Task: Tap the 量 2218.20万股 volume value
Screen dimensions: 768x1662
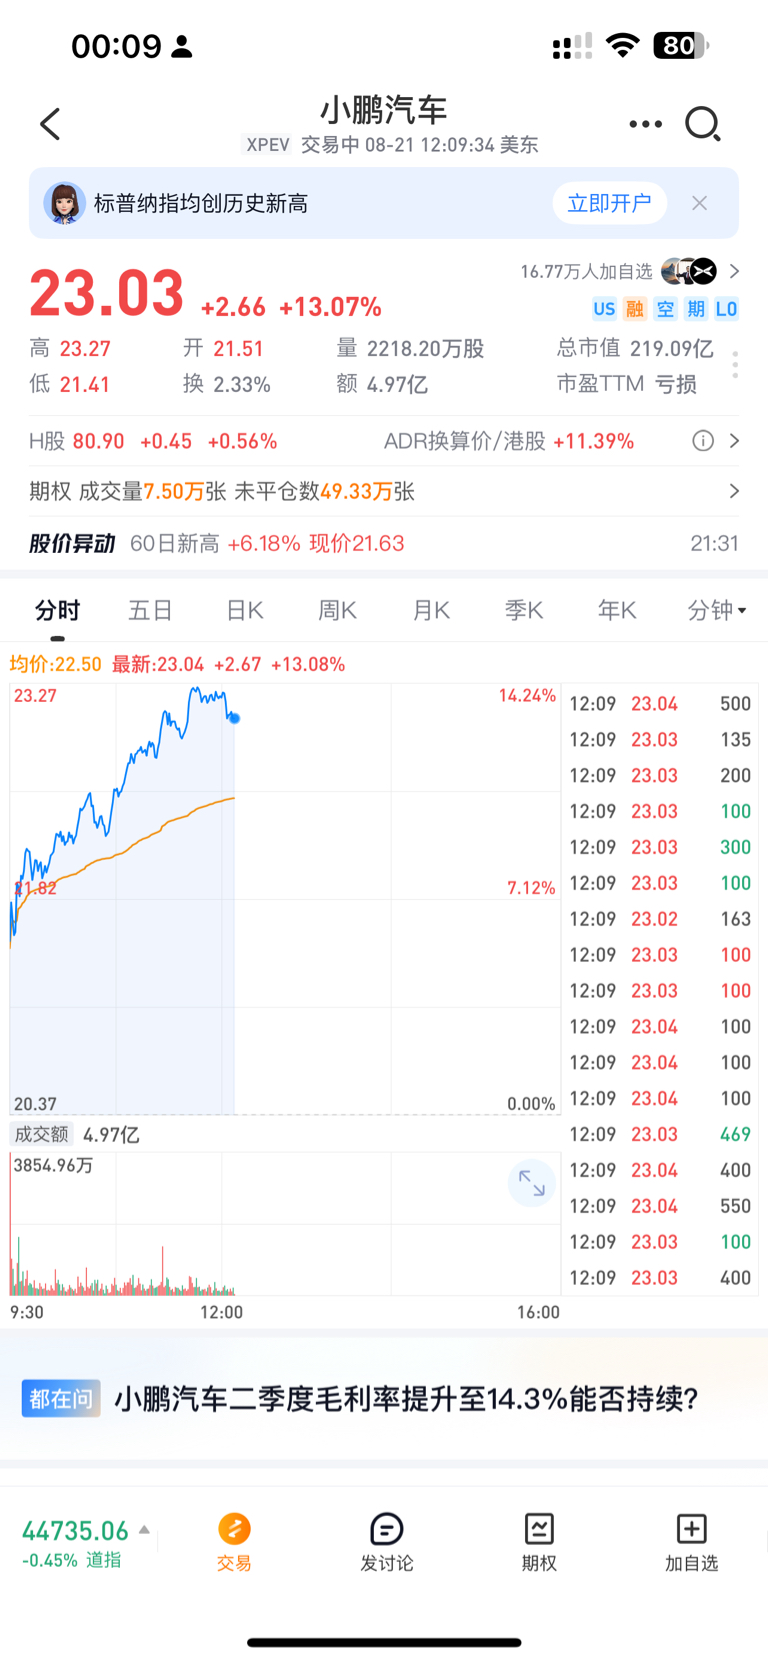Action: (410, 348)
